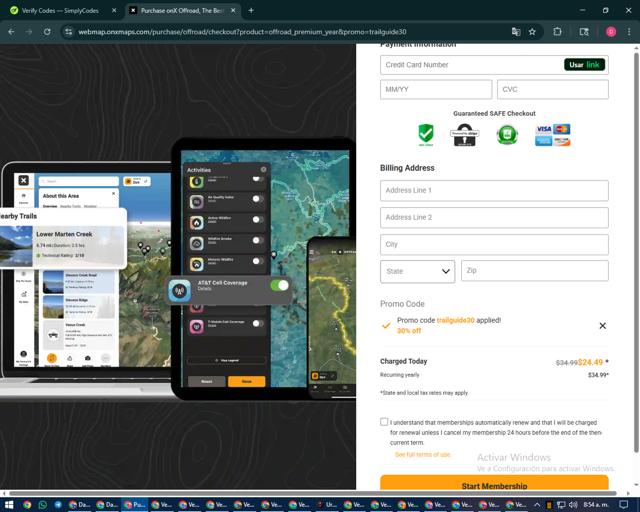
Task: Click the page horizontal scrollbar
Action: (x=312, y=493)
